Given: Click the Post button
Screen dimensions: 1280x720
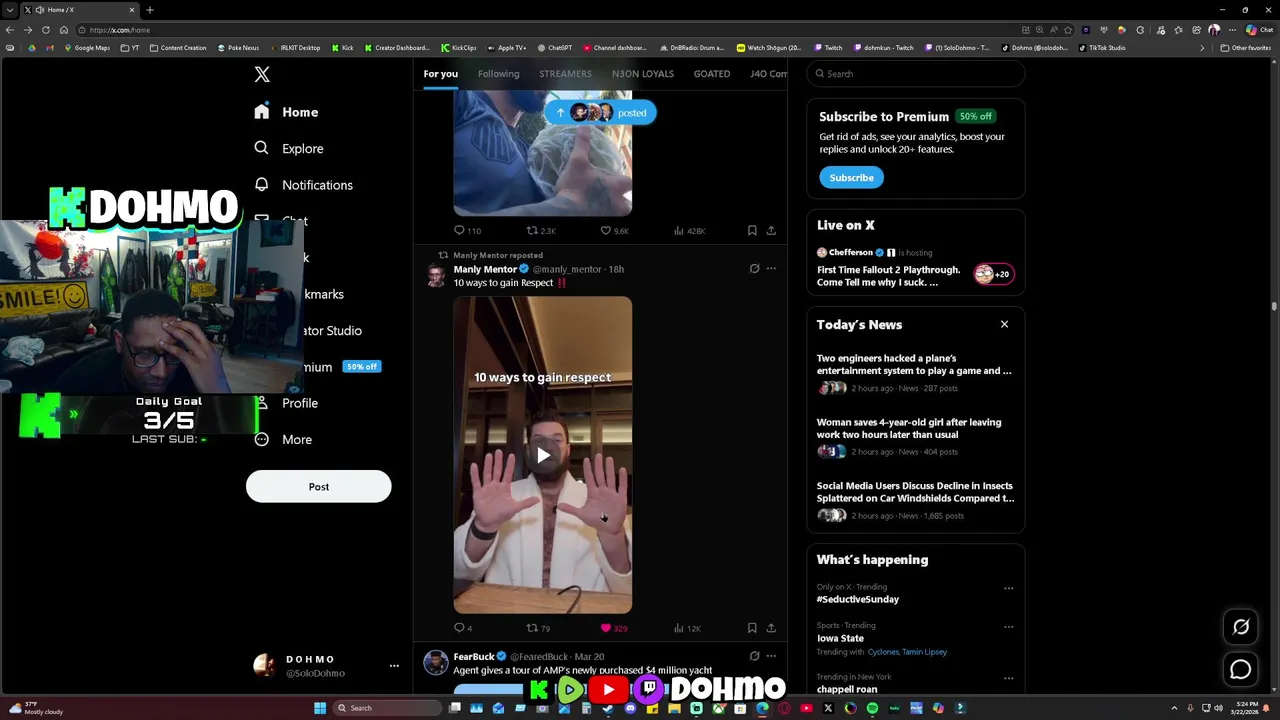Looking at the screenshot, I should [318, 486].
